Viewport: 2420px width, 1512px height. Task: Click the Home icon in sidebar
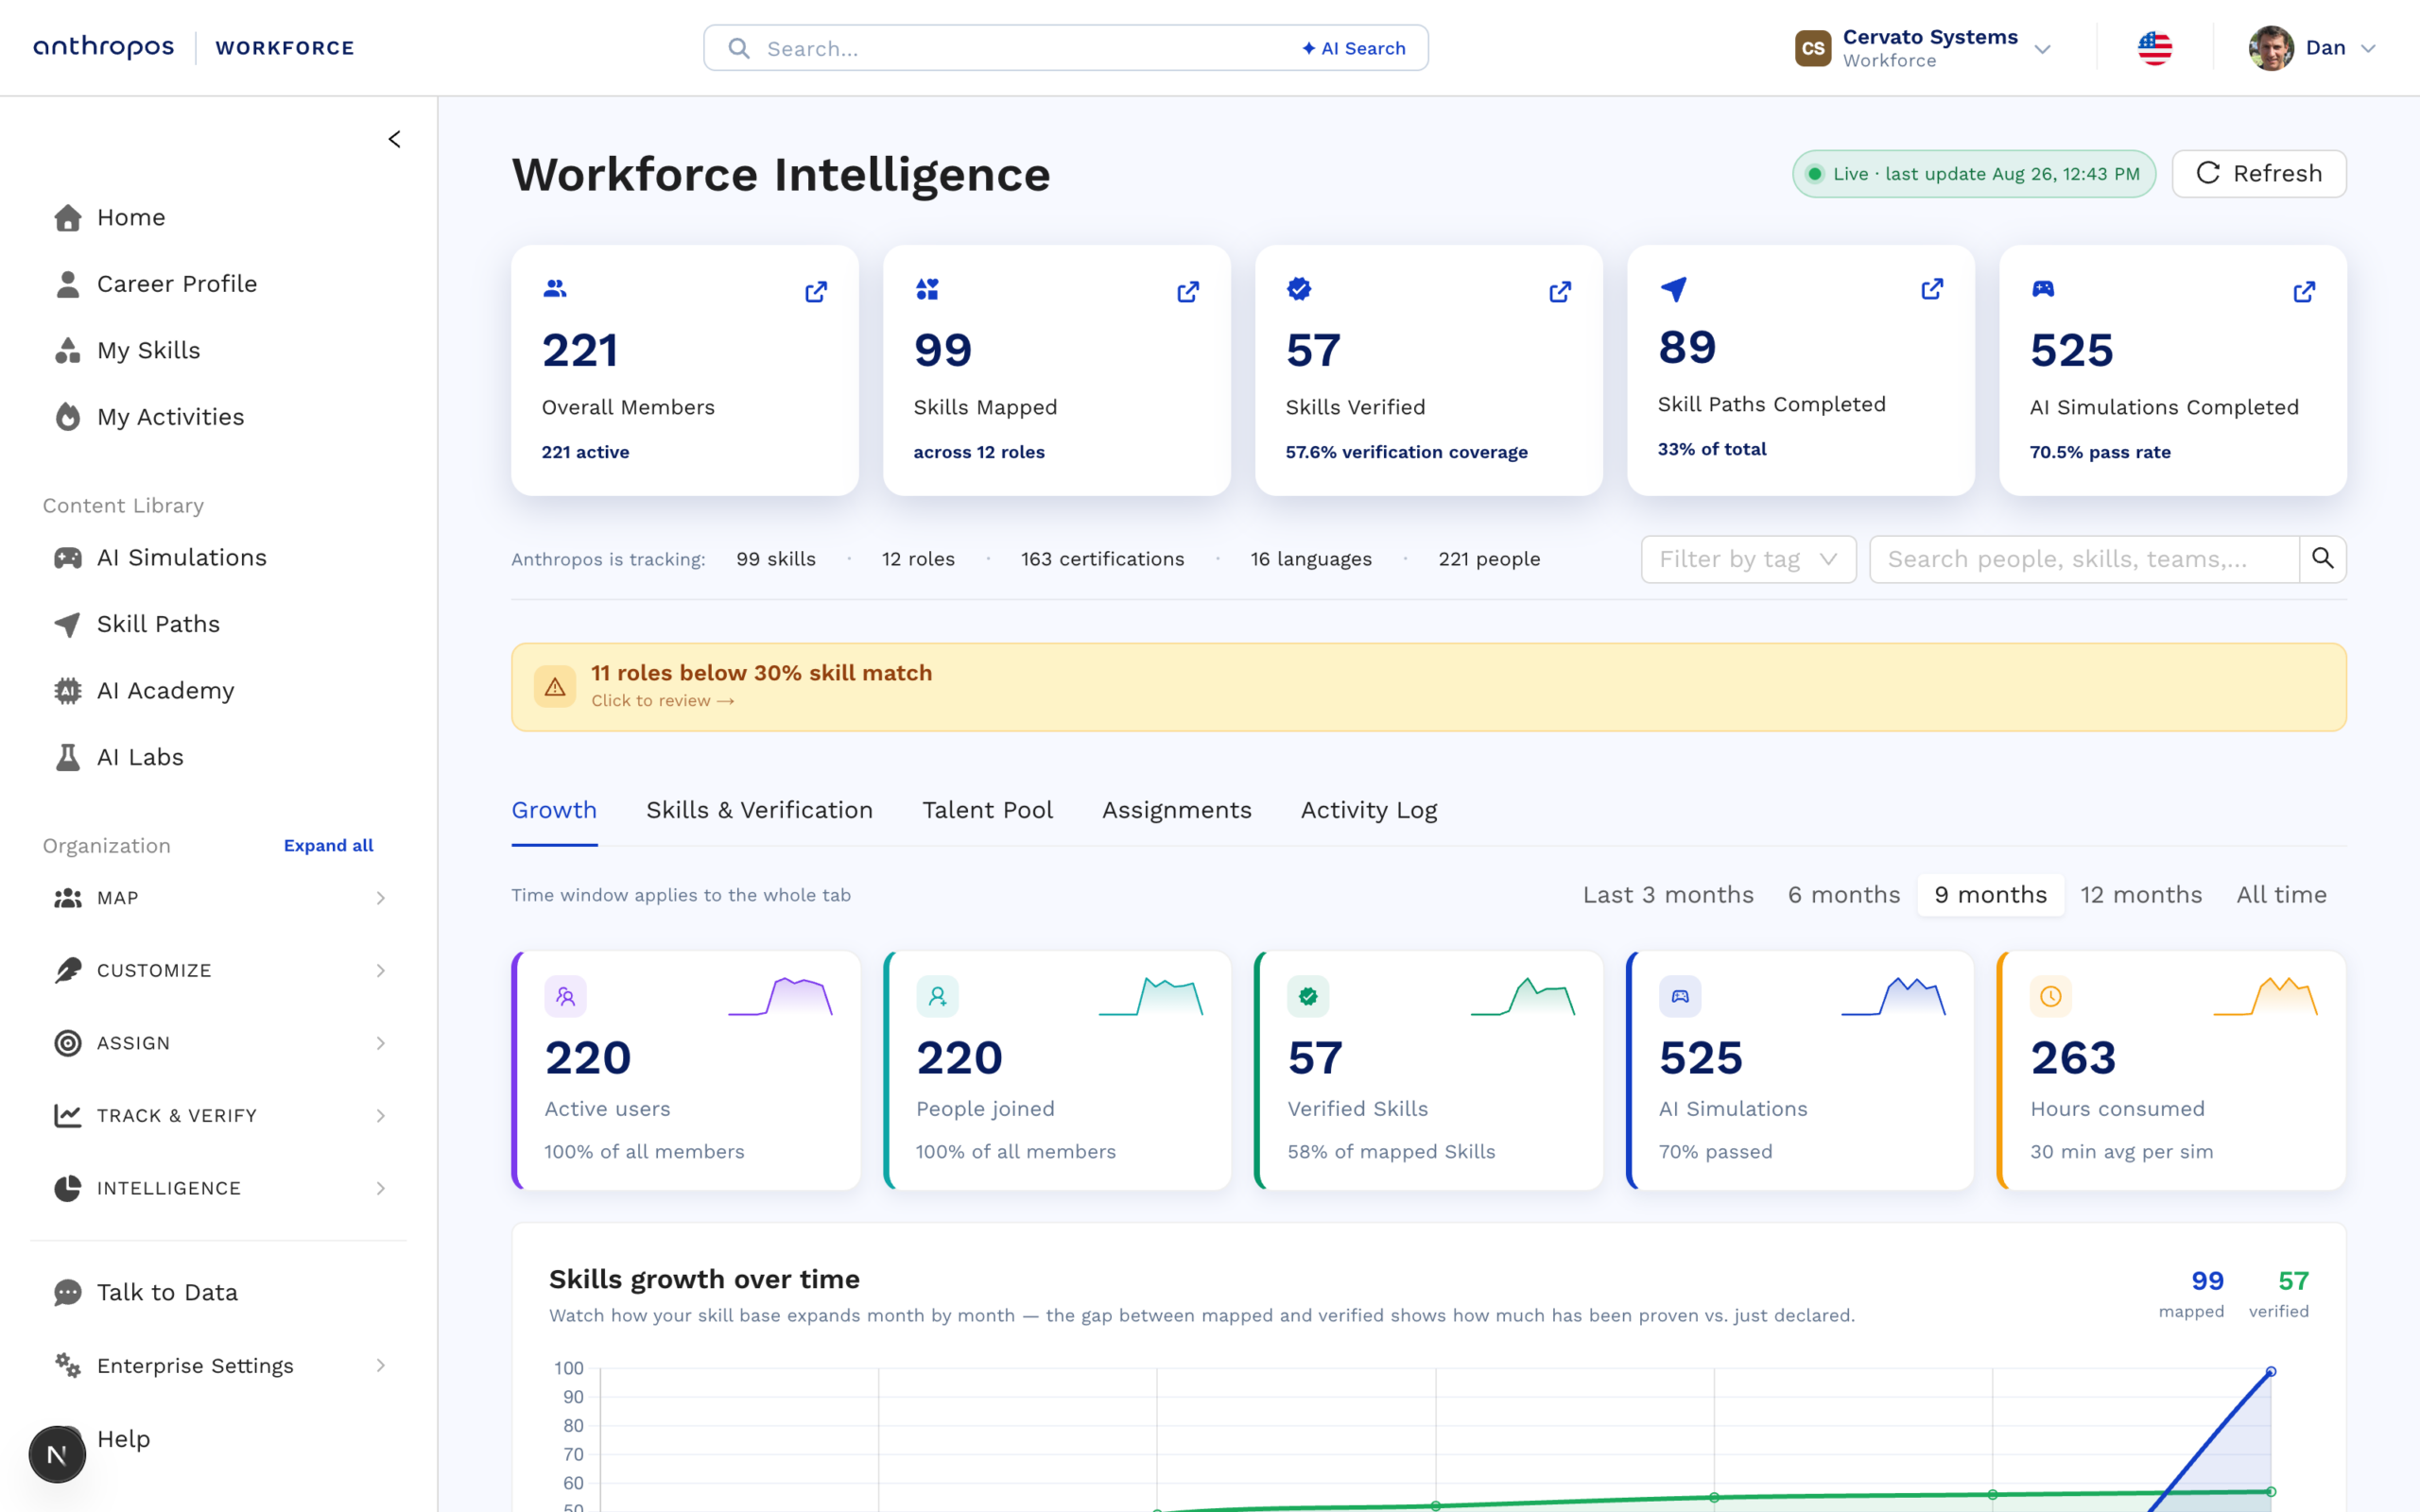click(x=67, y=218)
